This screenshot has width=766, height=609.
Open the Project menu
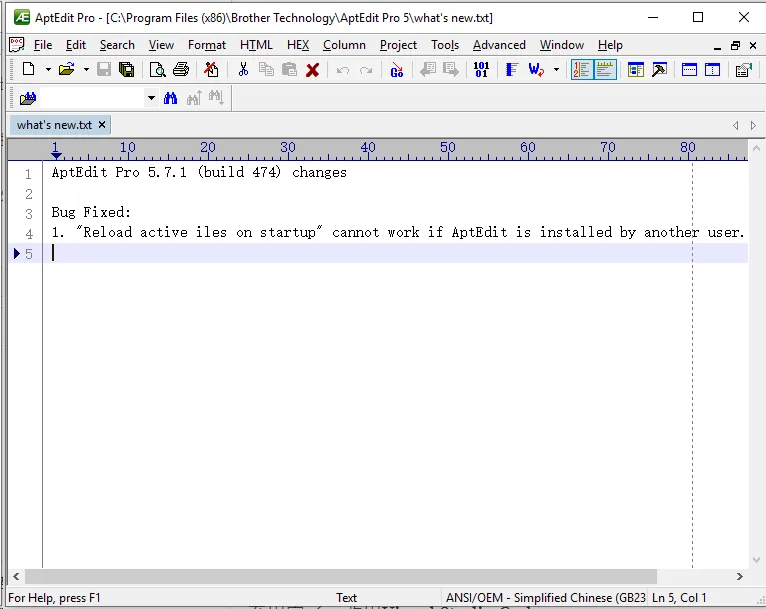click(x=398, y=45)
